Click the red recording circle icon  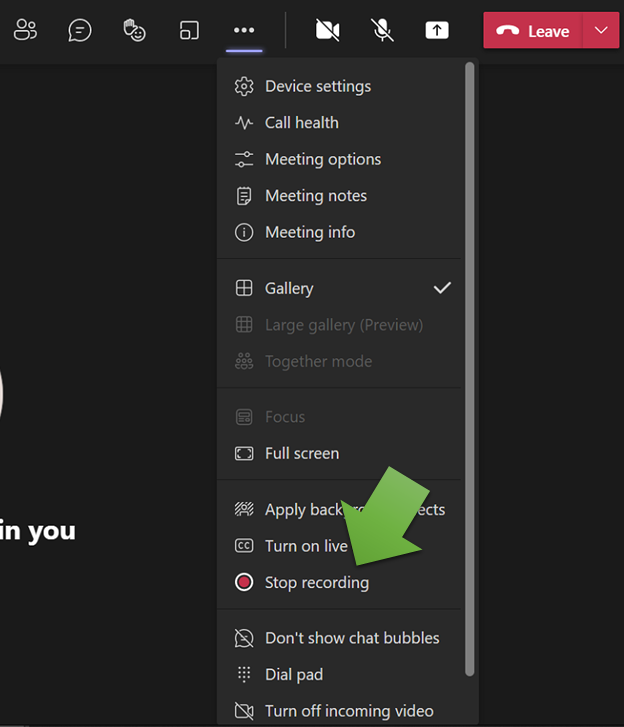(244, 582)
